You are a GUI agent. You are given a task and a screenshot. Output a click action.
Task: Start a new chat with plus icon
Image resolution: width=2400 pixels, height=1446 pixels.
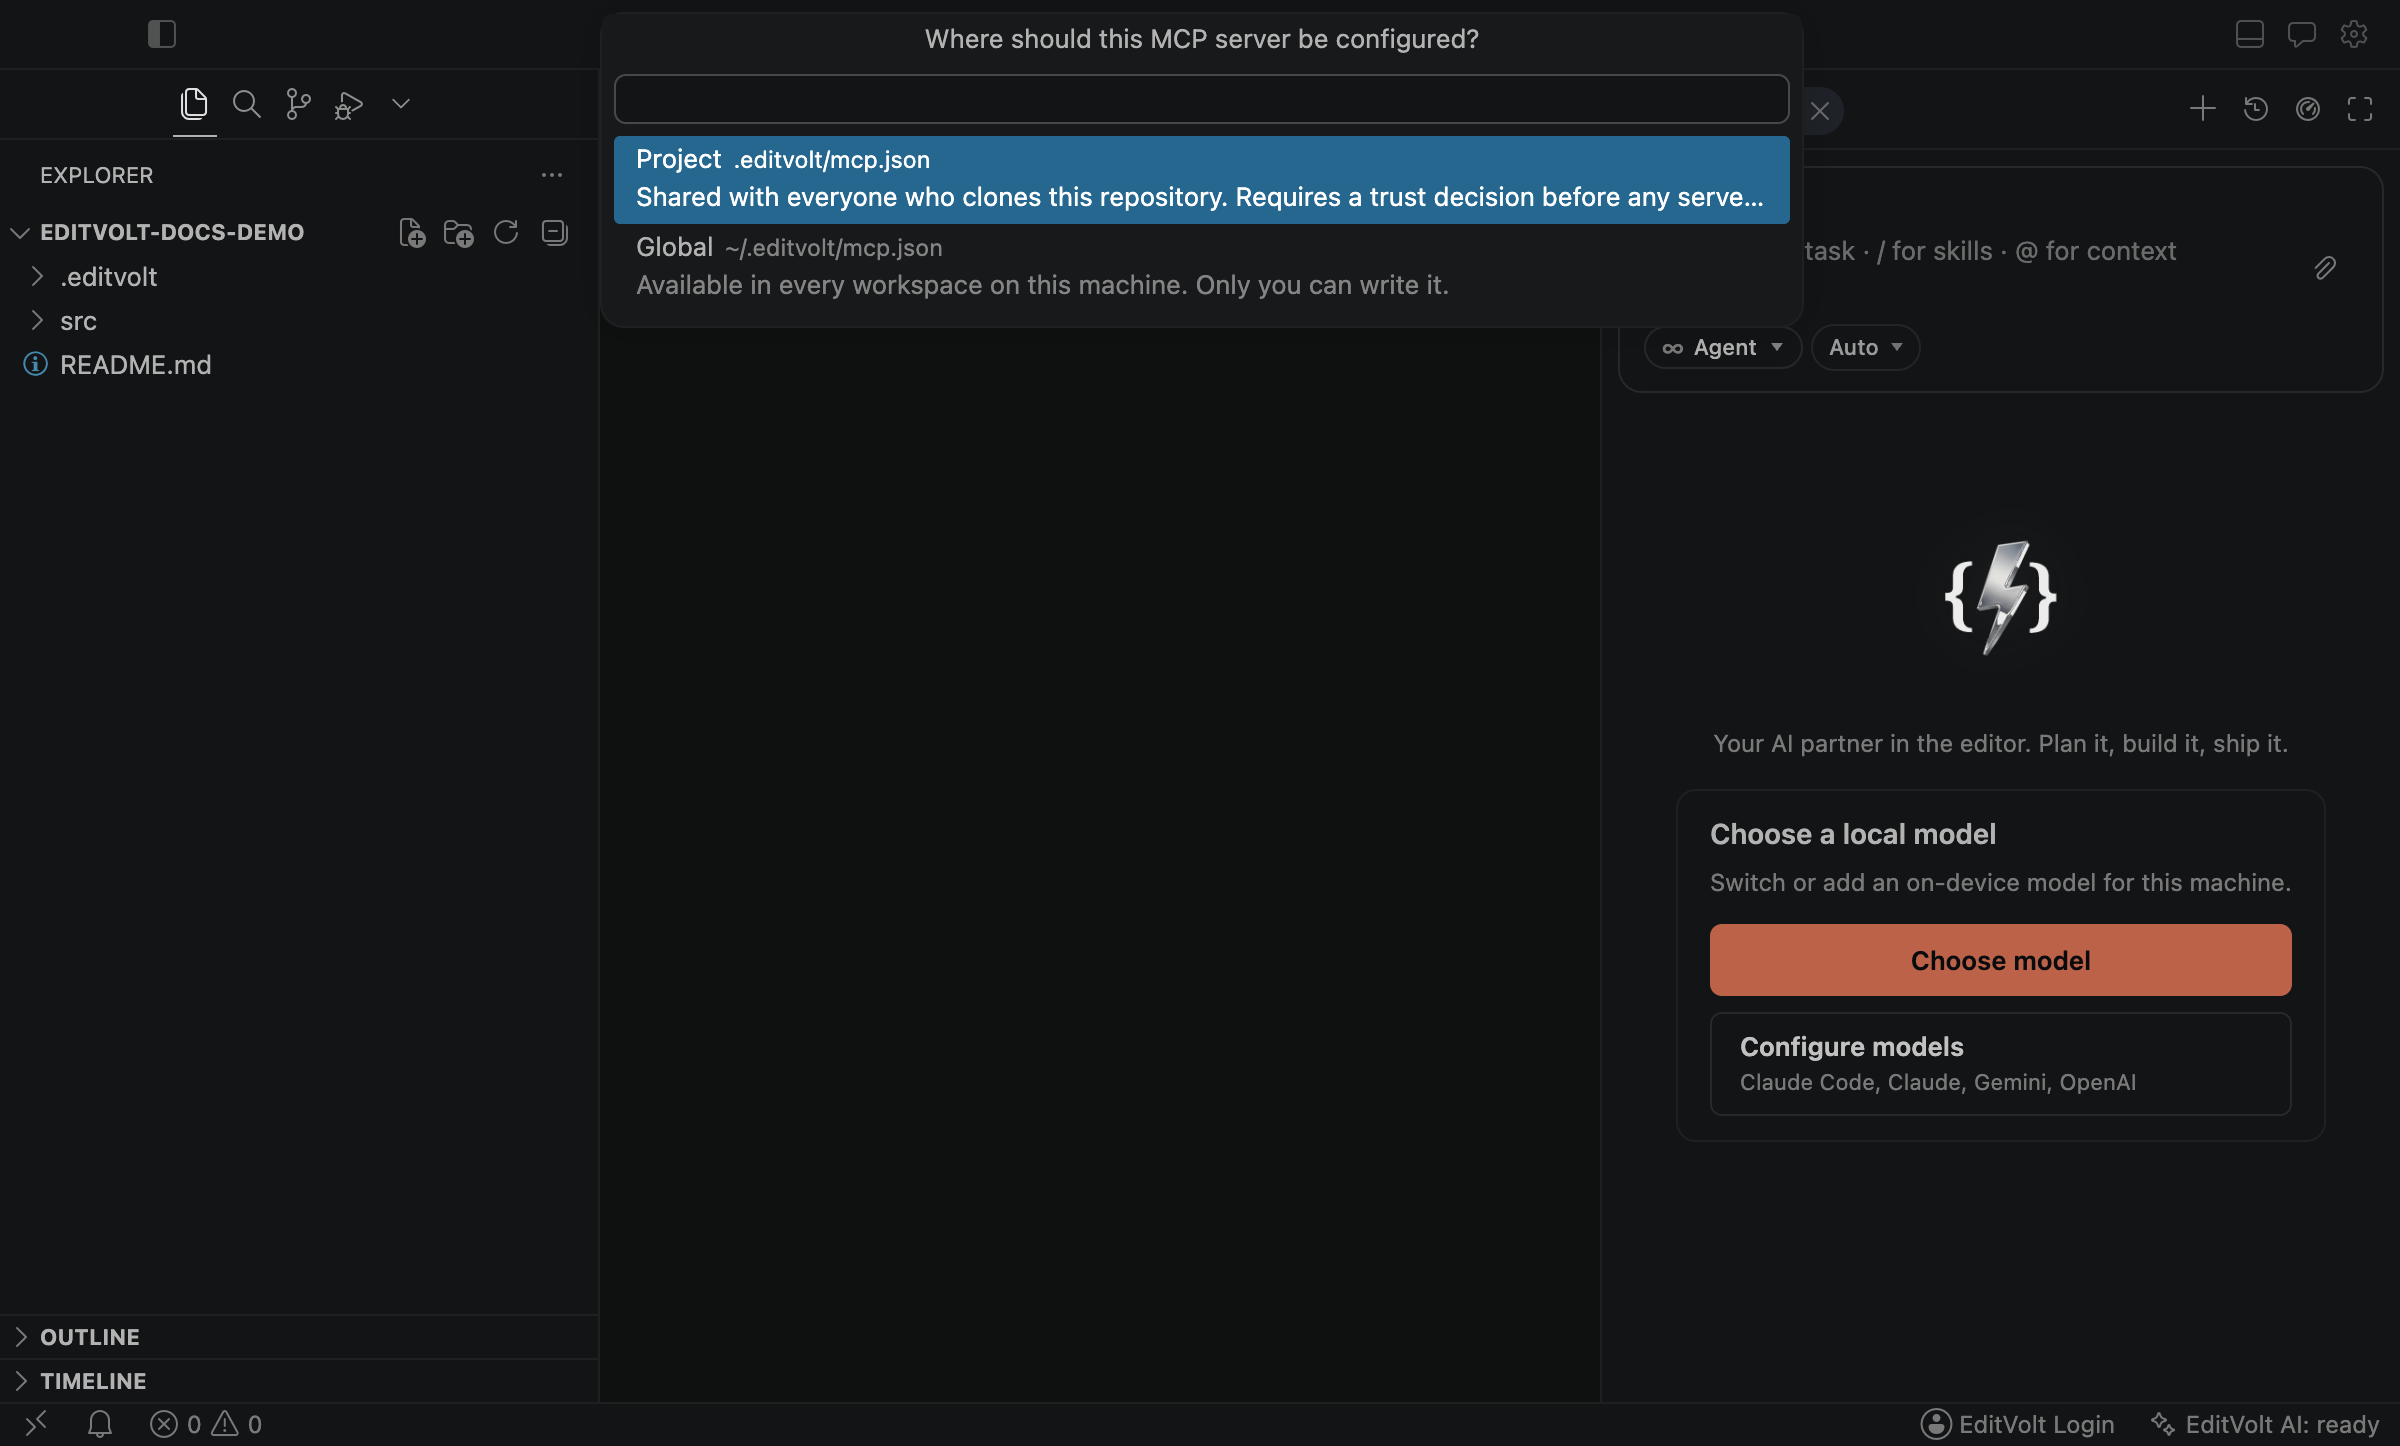click(x=2202, y=109)
